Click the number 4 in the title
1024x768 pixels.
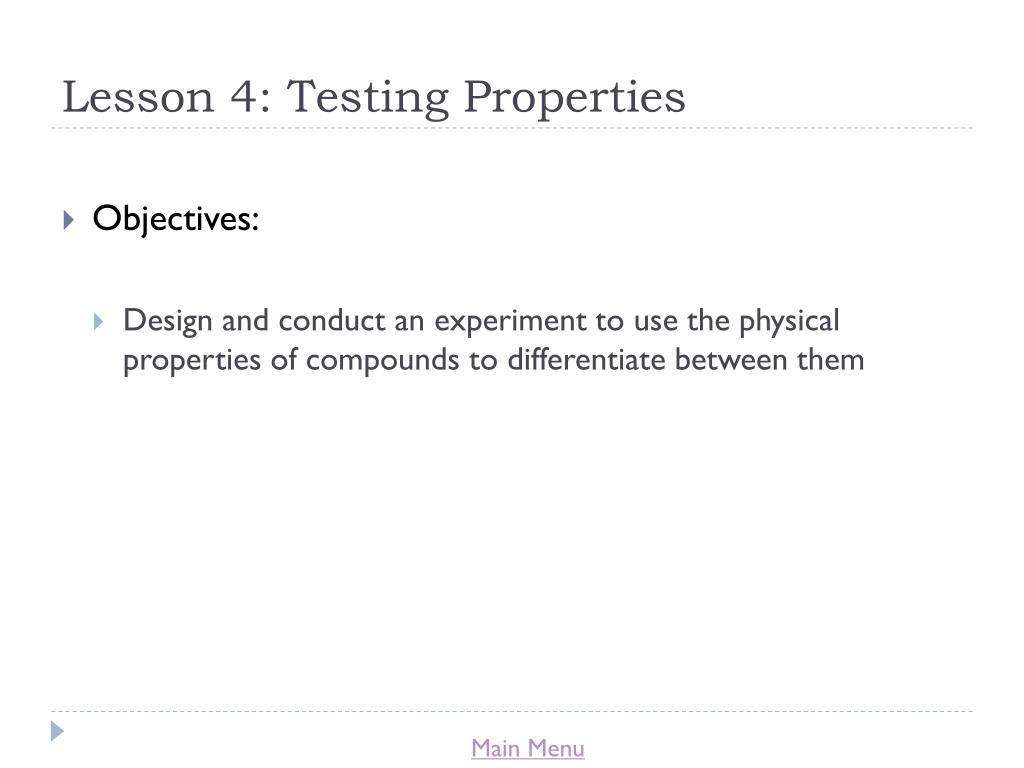click(x=244, y=97)
